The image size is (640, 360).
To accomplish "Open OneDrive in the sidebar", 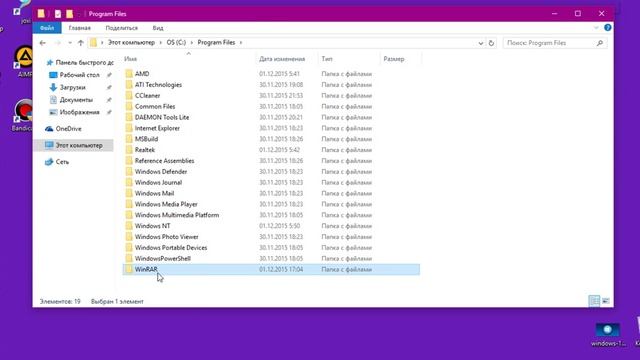I will (x=69, y=129).
